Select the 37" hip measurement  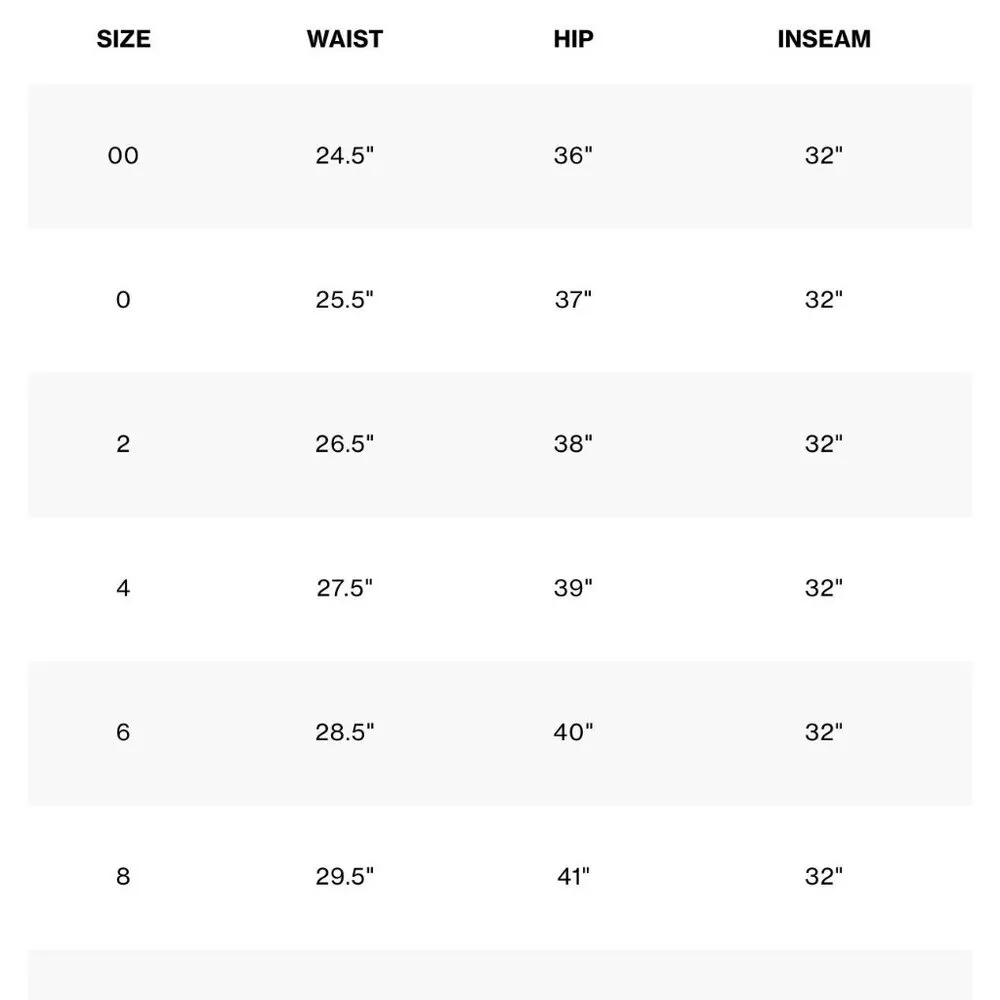[573, 300]
